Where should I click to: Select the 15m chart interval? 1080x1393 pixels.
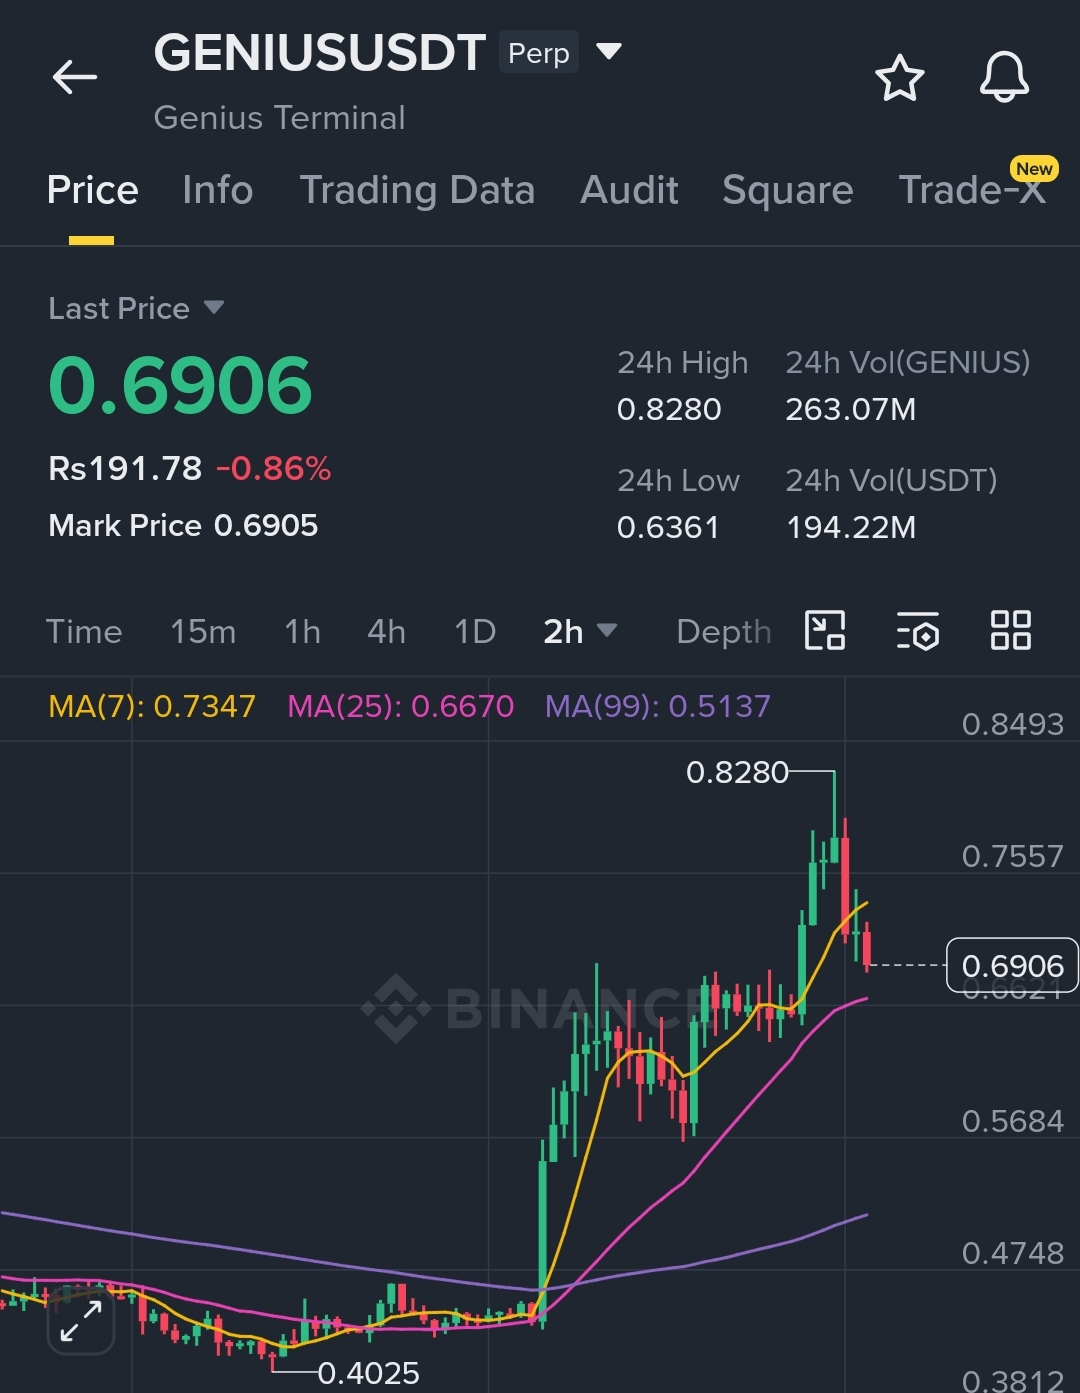tap(203, 632)
